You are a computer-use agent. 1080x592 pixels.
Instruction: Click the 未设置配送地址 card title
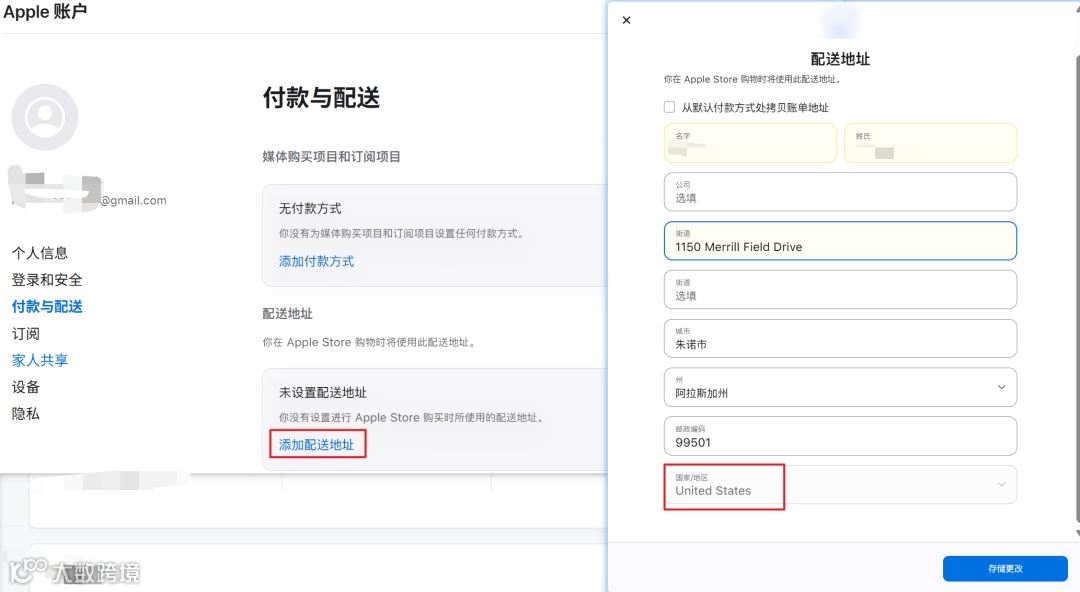tap(322, 393)
